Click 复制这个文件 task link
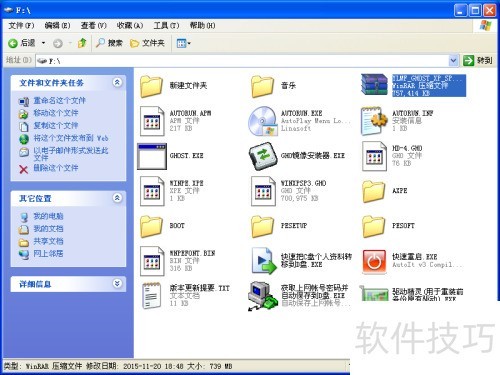Viewport: 500px width, 375px height. 56,126
